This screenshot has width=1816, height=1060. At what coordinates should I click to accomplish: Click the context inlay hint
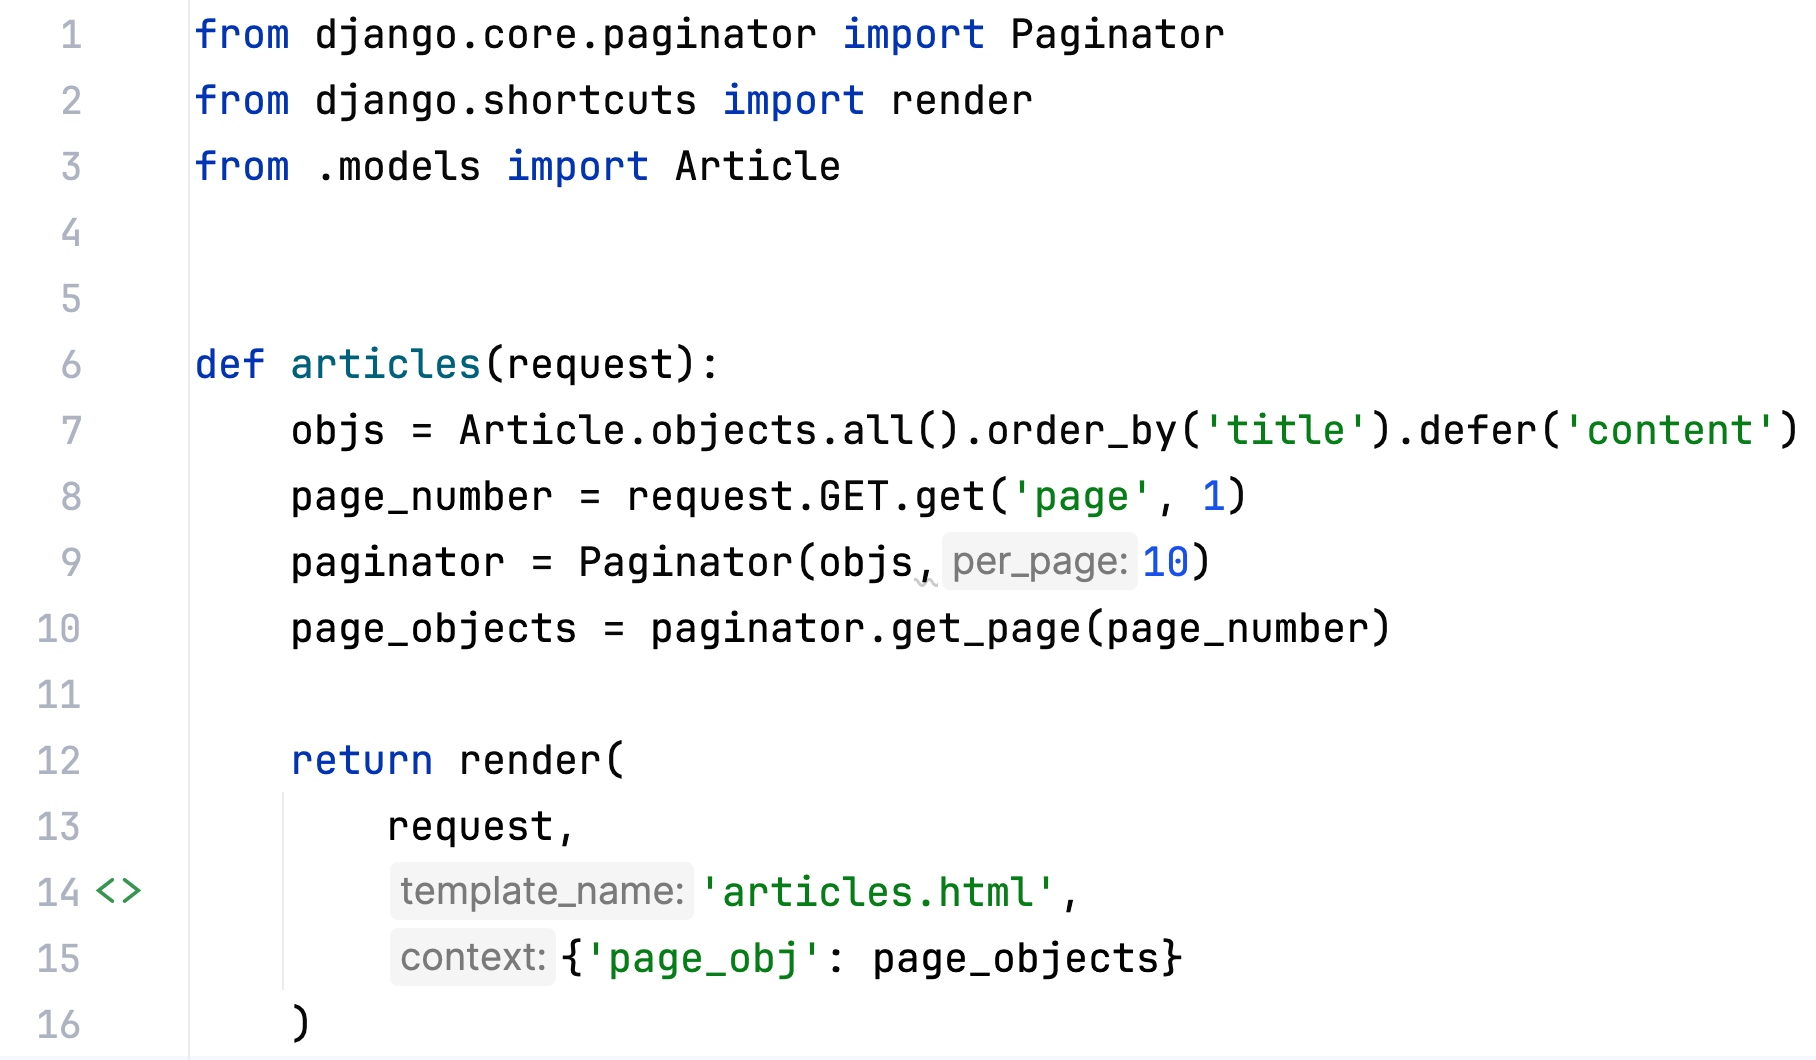pos(472,957)
